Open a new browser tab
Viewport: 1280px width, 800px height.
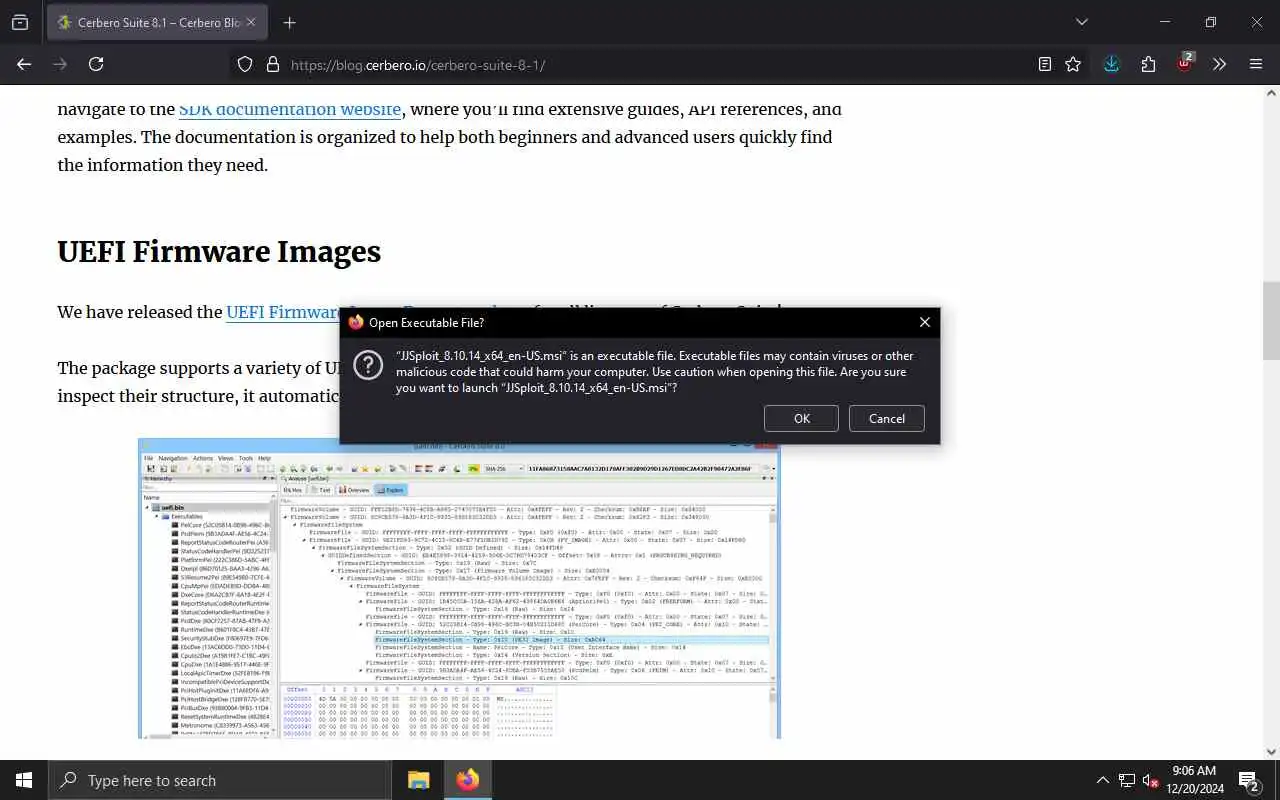[289, 22]
